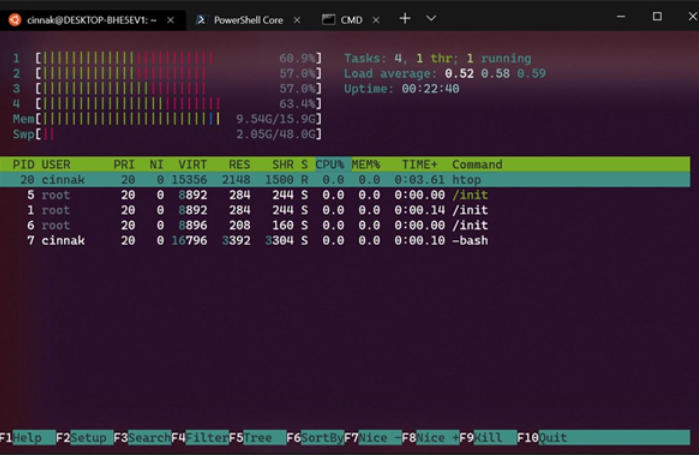
Task: Close the CMD tab
Action: click(376, 20)
